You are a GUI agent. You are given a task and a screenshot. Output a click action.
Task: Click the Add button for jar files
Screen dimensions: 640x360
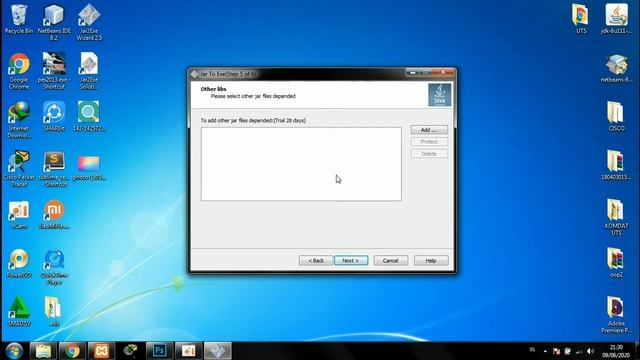pyautogui.click(x=429, y=130)
